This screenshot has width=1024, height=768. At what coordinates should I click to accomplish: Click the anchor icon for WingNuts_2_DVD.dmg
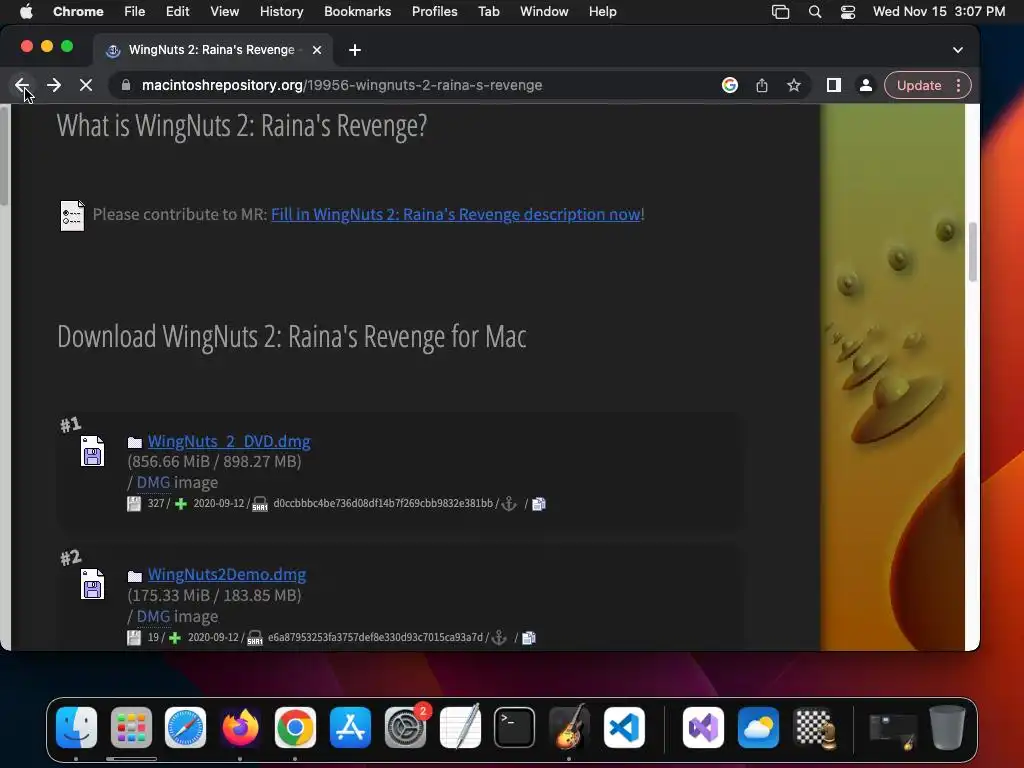click(509, 504)
